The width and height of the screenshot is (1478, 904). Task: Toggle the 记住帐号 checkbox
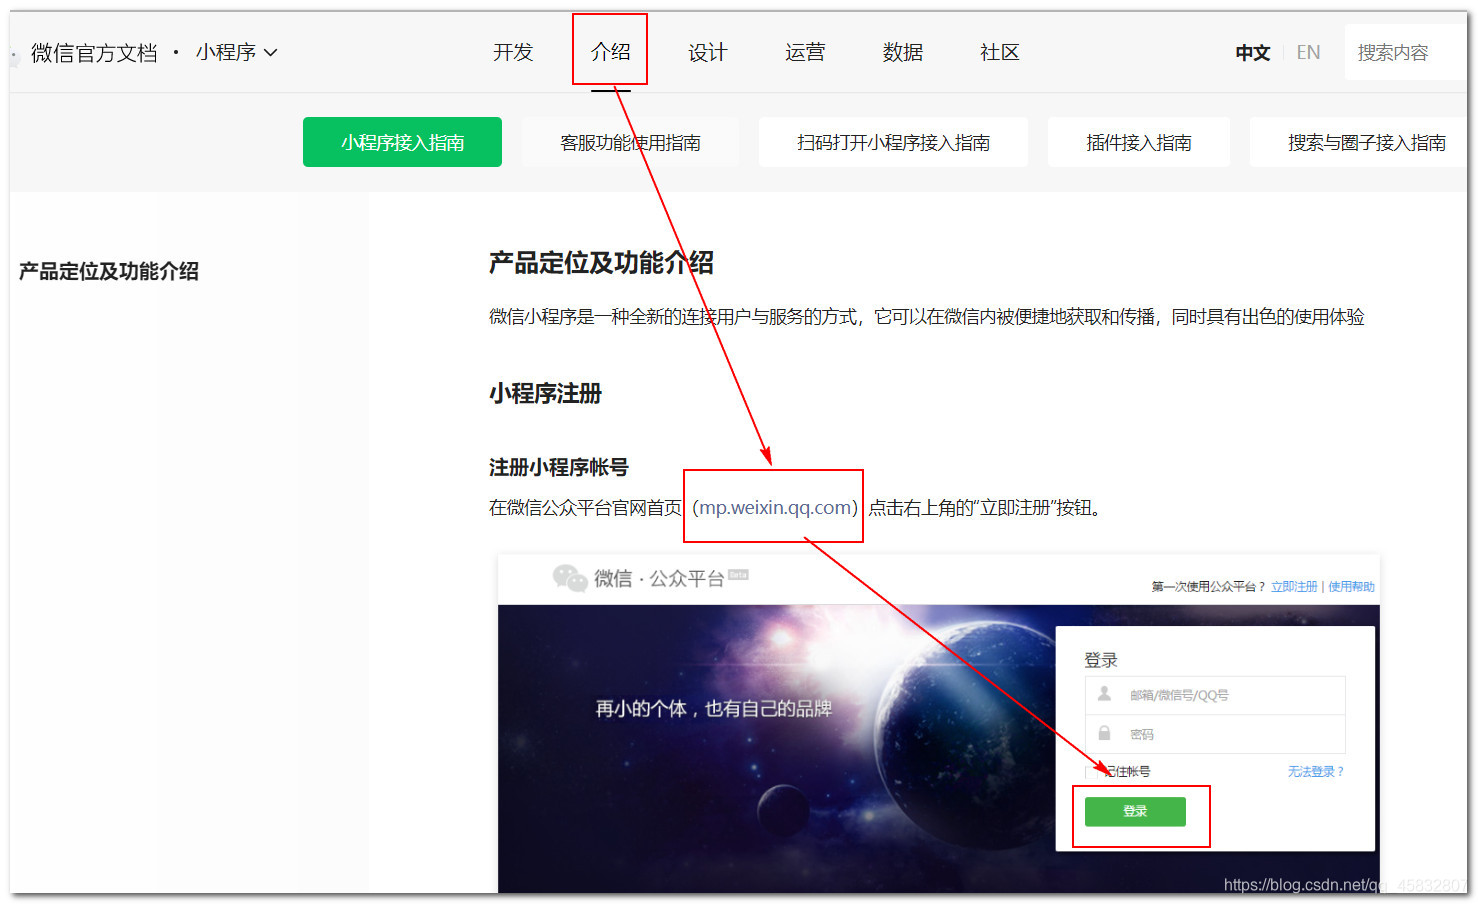pyautogui.click(x=1092, y=772)
